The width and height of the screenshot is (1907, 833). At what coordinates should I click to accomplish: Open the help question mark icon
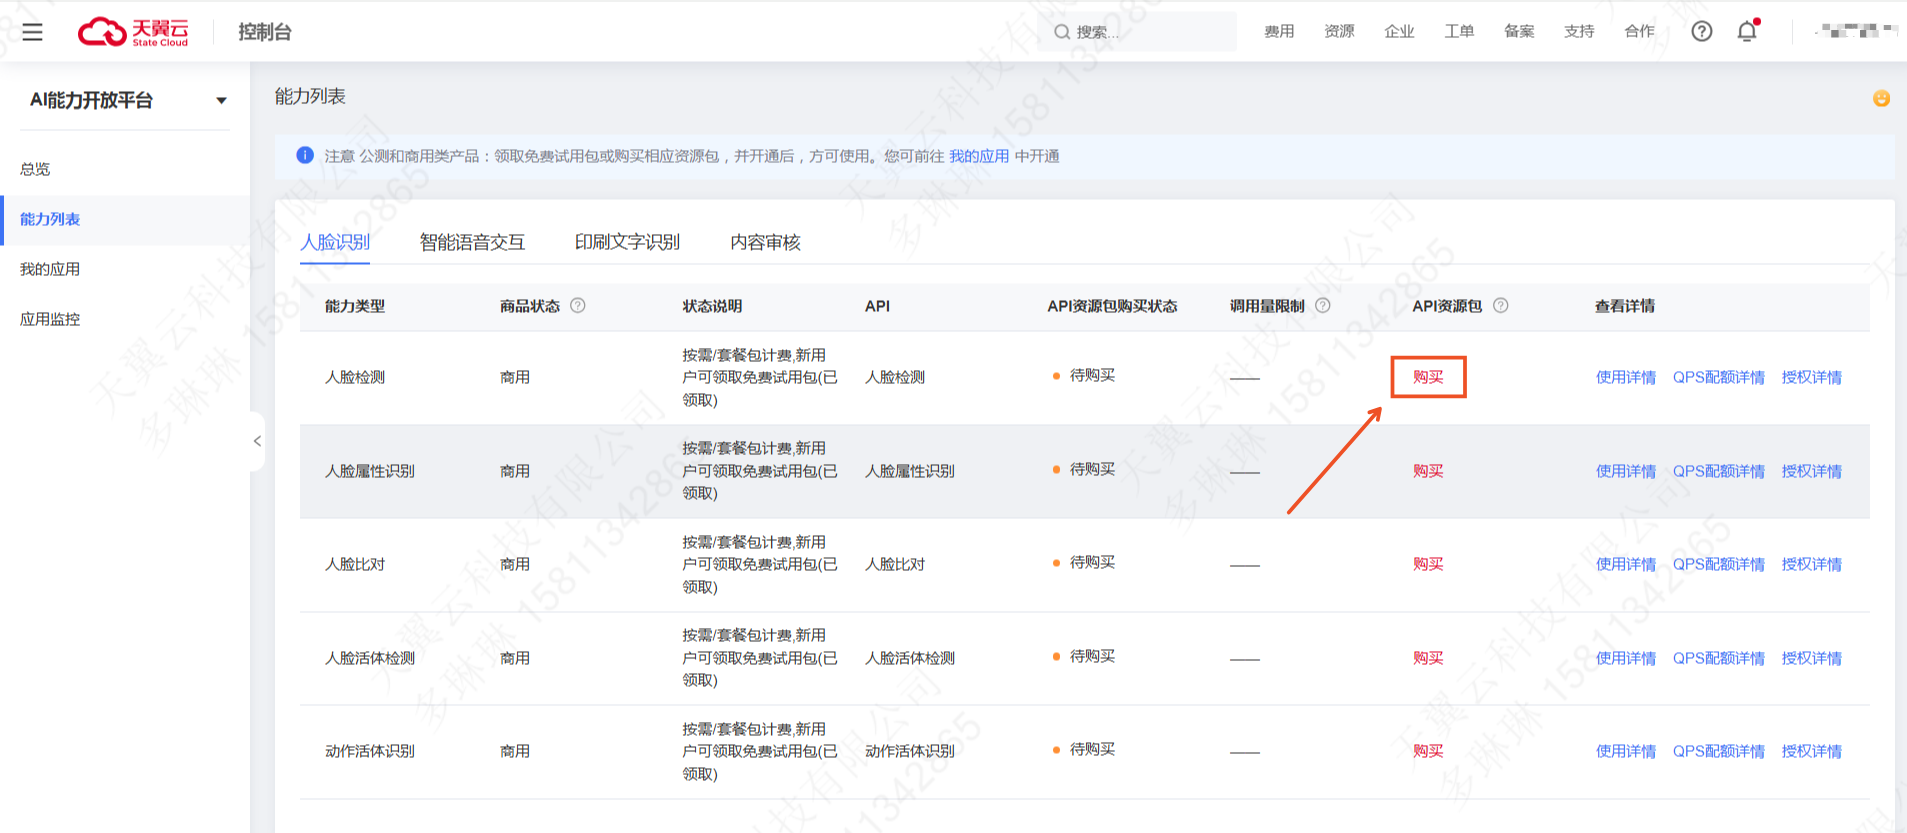tap(1701, 31)
